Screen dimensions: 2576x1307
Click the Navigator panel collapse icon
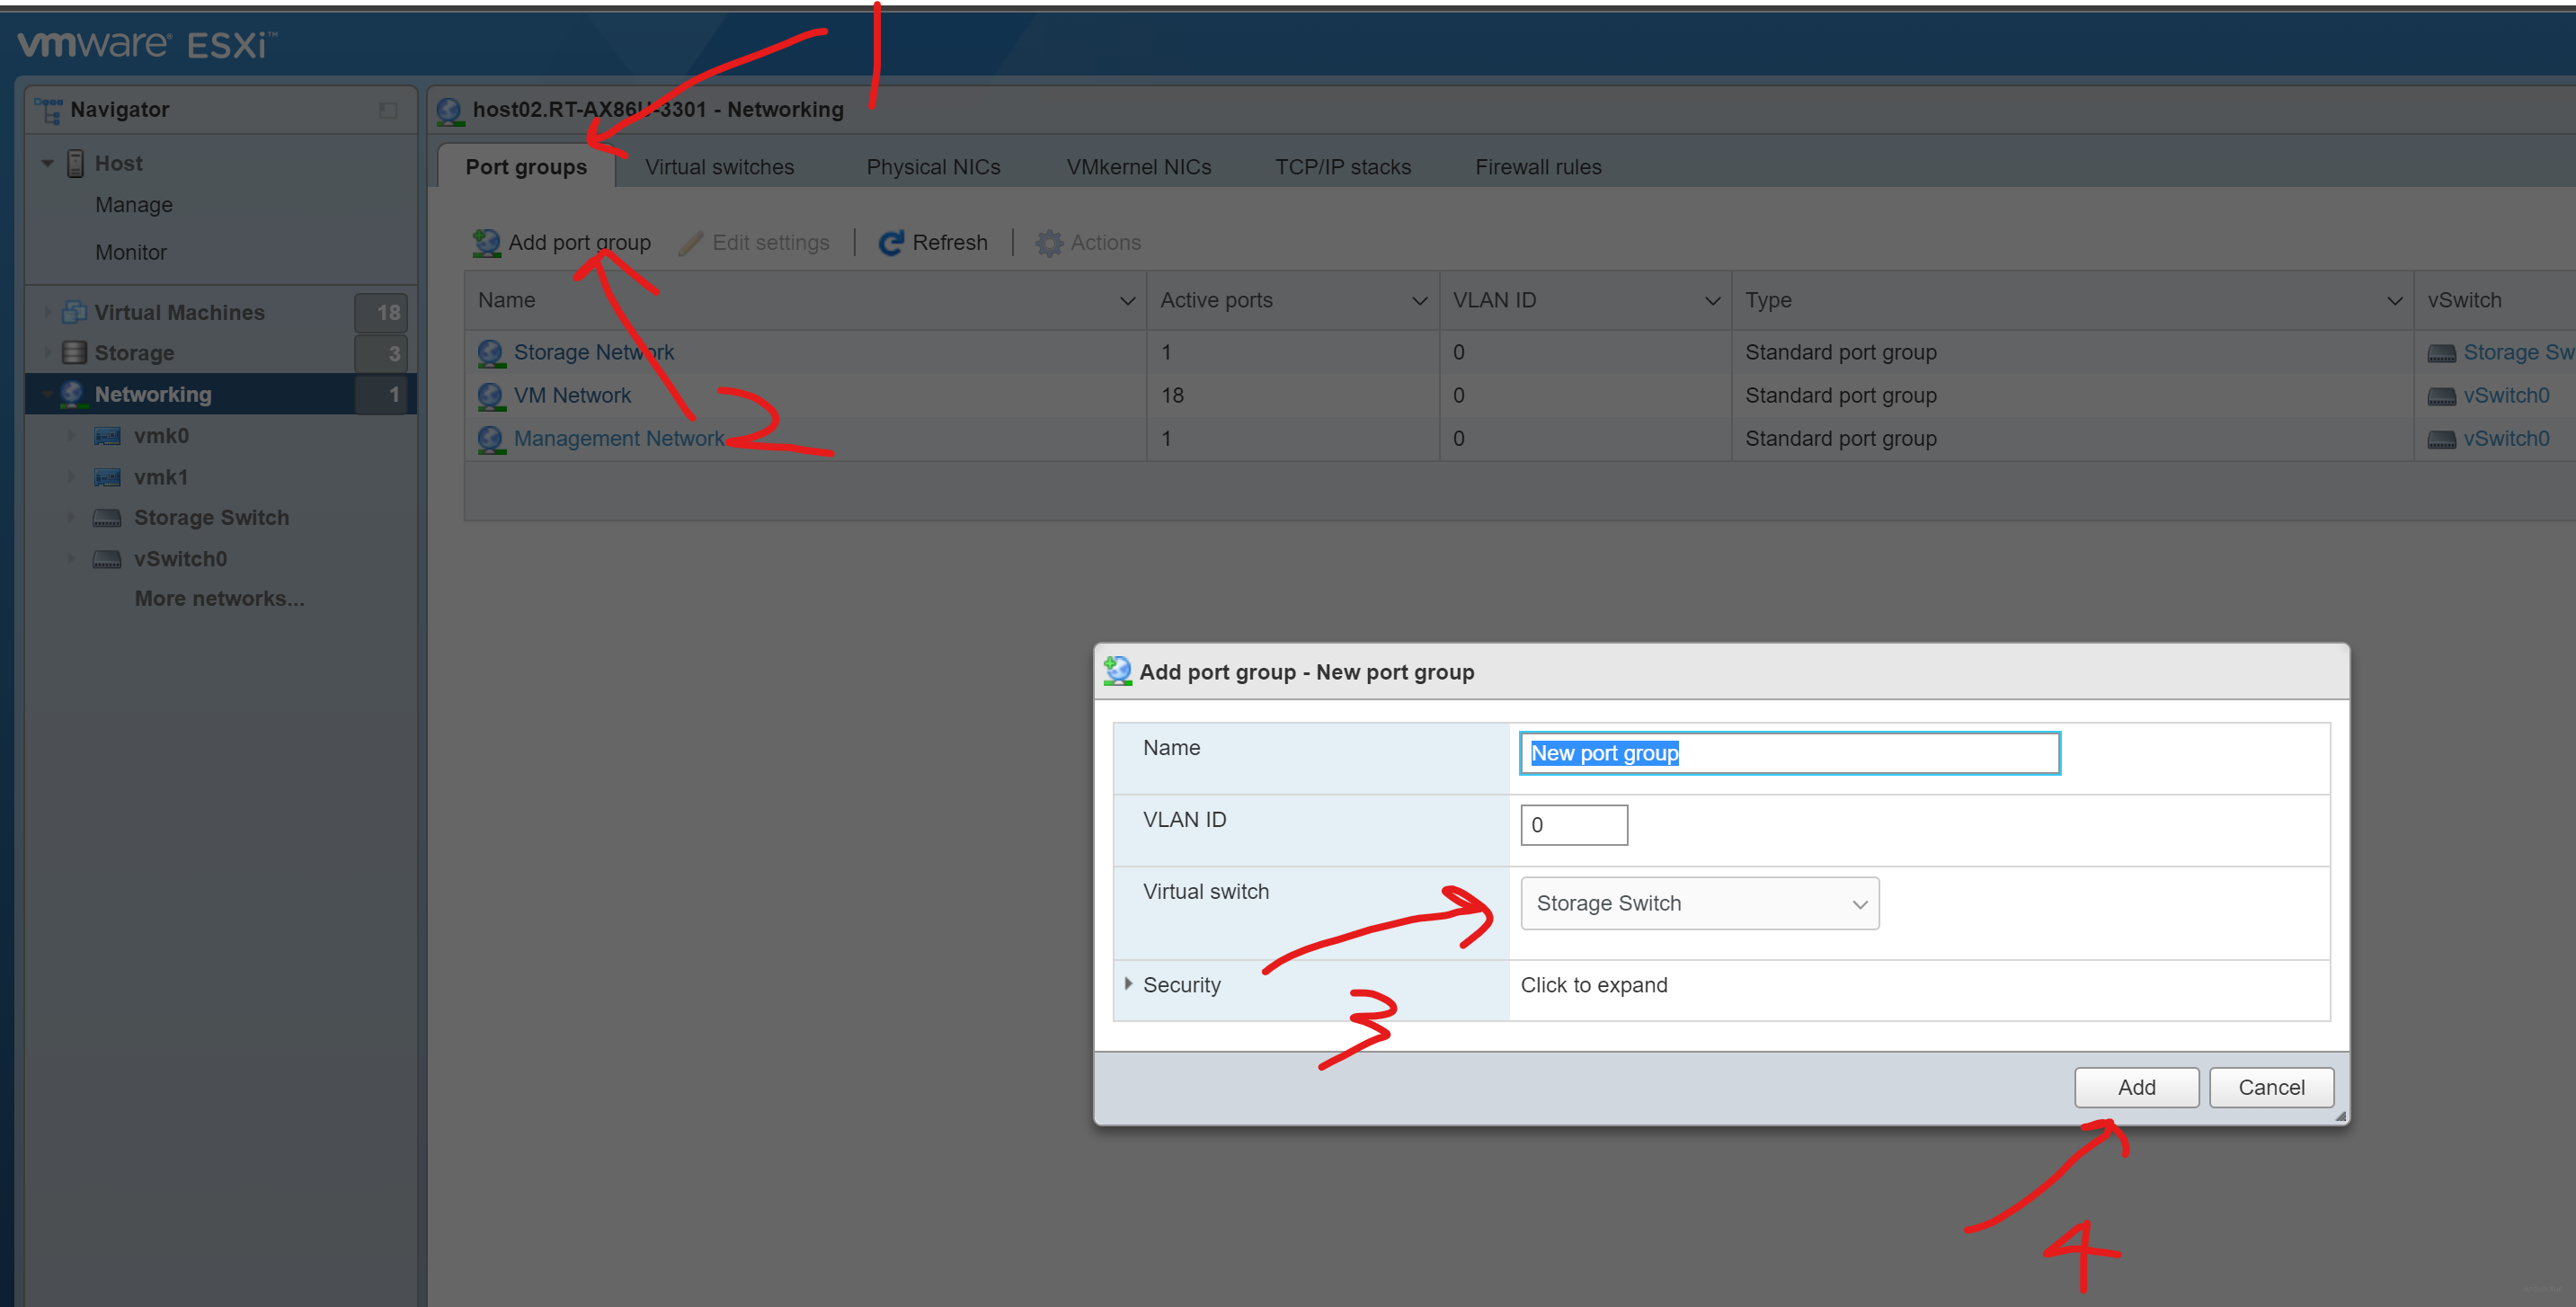[388, 110]
